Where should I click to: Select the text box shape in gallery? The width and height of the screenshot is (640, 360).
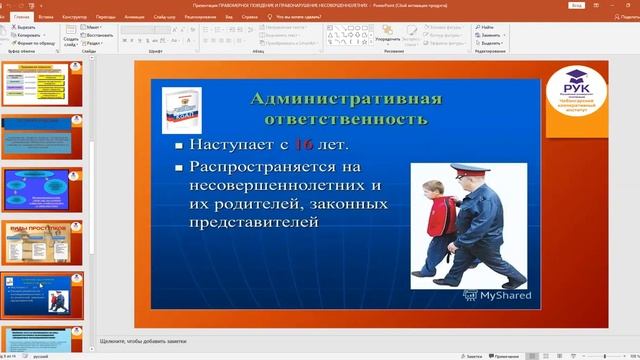tap(330, 28)
